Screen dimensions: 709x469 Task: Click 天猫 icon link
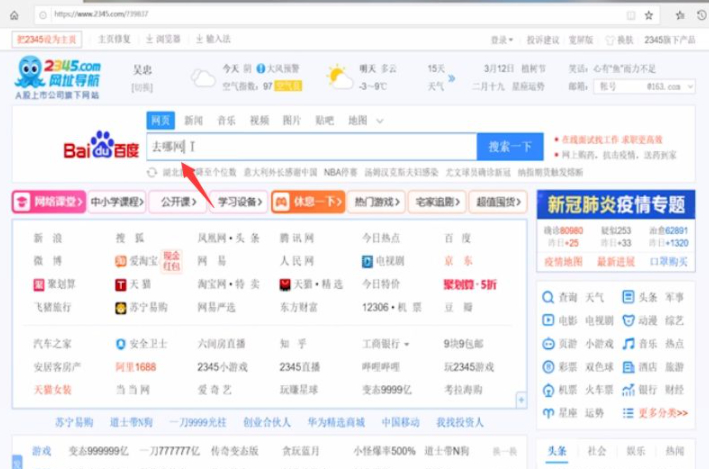(121, 284)
